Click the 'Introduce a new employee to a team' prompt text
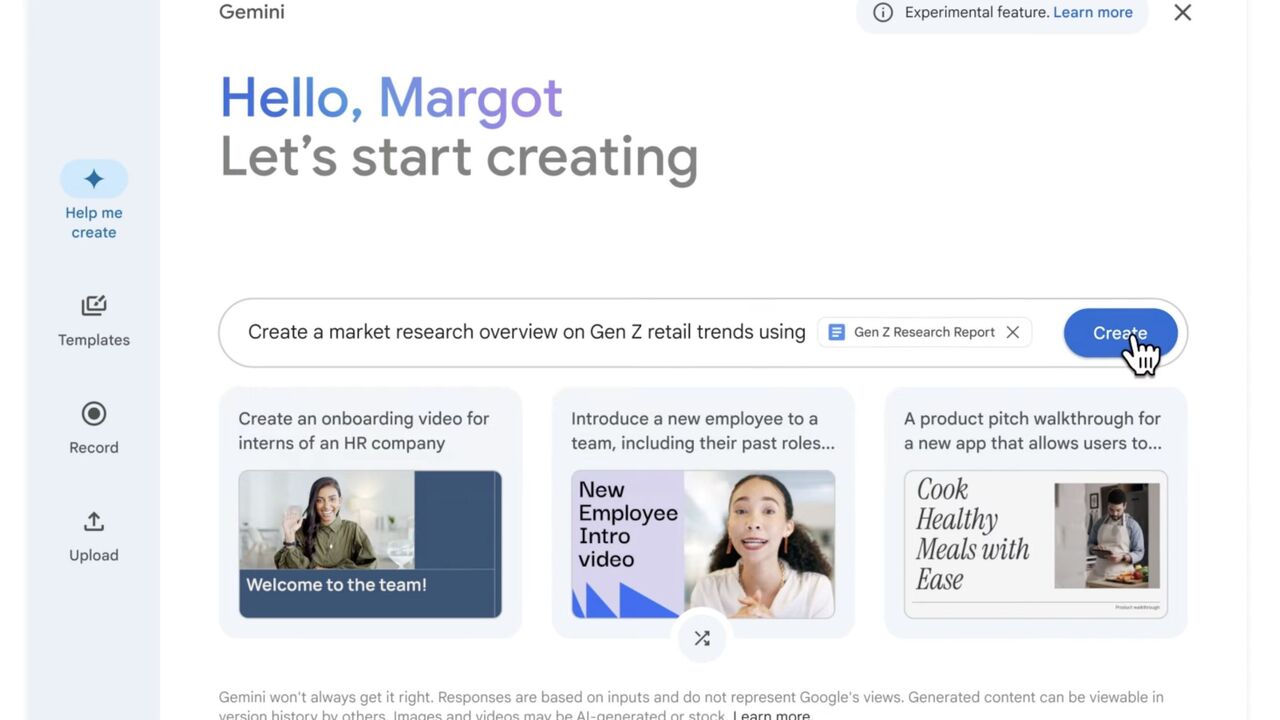This screenshot has width=1280, height=720. [x=703, y=431]
